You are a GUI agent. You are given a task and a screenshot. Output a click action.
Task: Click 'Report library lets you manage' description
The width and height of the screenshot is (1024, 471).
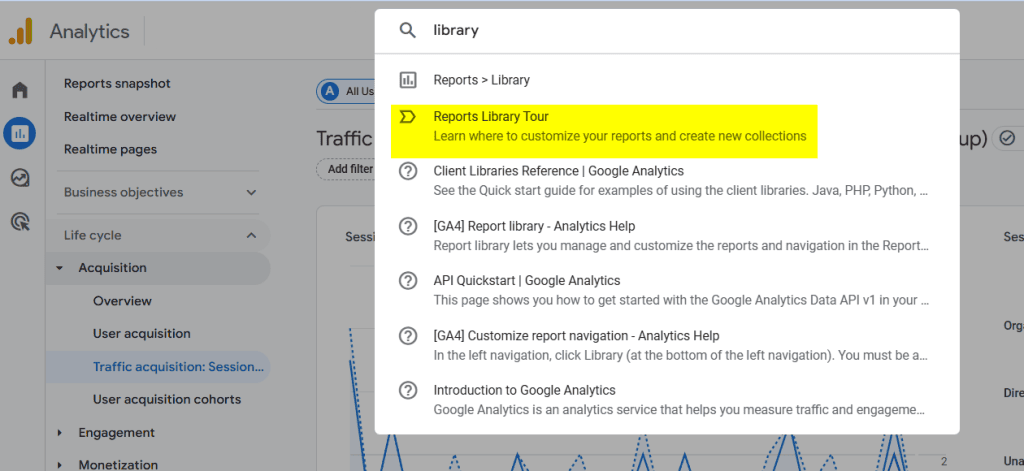point(681,246)
